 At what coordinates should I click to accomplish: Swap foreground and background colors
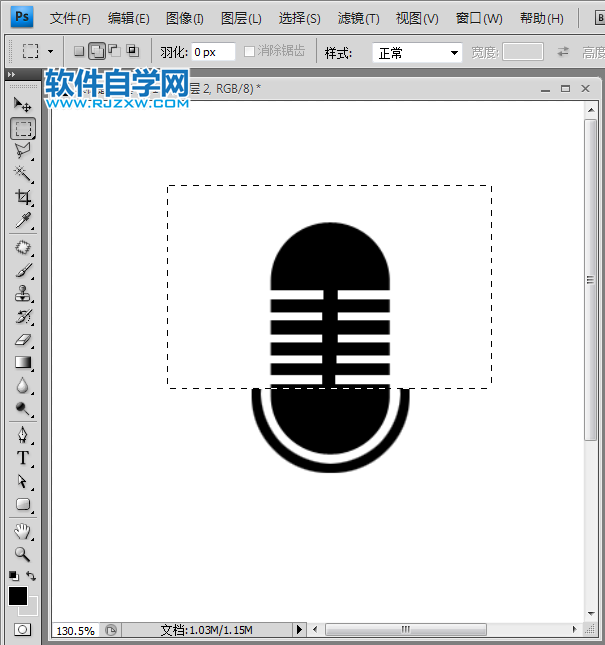31,576
